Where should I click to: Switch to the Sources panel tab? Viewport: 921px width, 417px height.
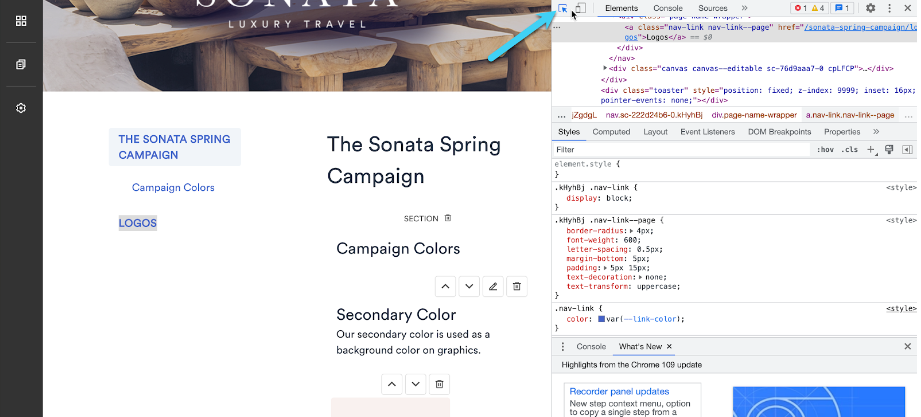pyautogui.click(x=712, y=8)
